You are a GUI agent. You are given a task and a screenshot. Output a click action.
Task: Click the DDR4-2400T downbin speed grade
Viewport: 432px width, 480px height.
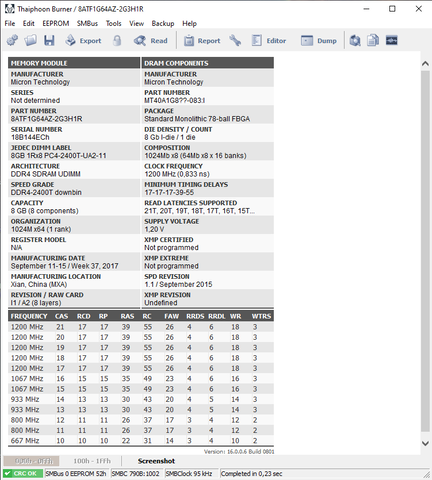46,192
